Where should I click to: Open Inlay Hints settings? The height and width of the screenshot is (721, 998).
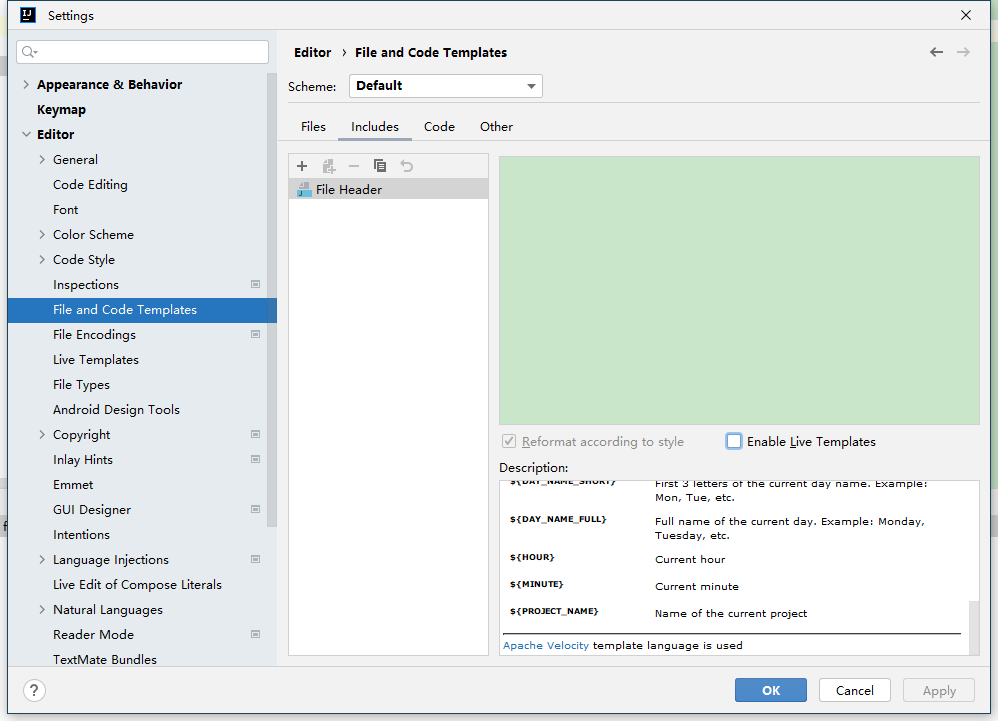[x=83, y=459]
